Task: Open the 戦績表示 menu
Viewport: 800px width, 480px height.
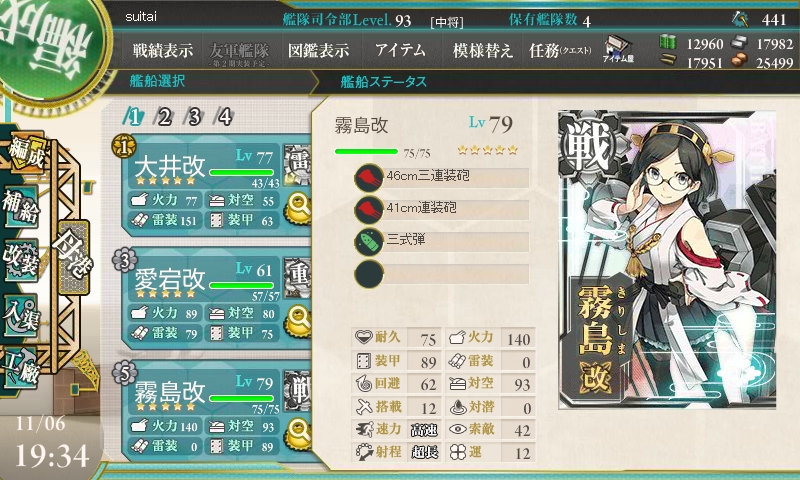Action: 163,50
